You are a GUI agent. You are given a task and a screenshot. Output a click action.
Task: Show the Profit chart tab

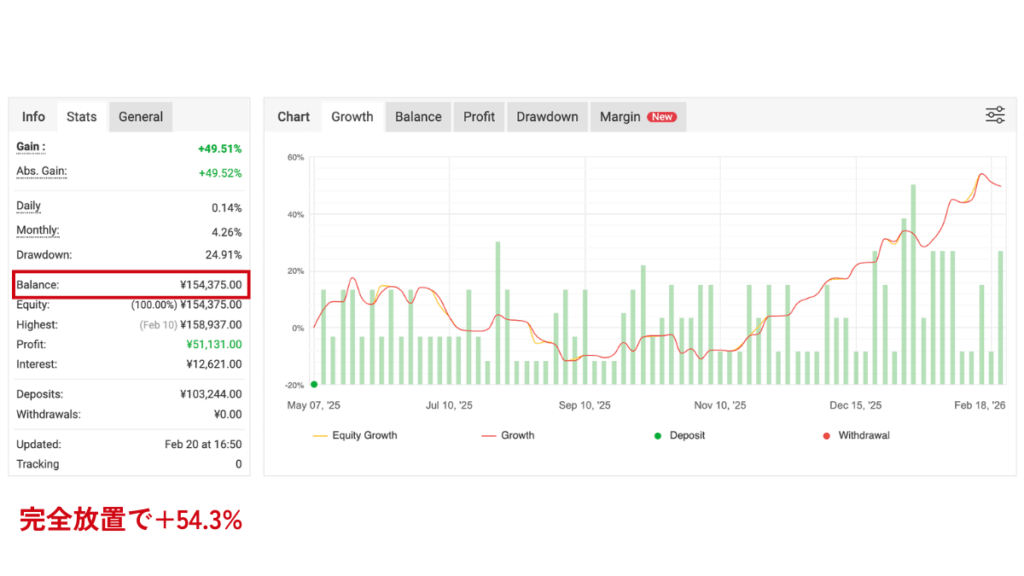pyautogui.click(x=479, y=117)
